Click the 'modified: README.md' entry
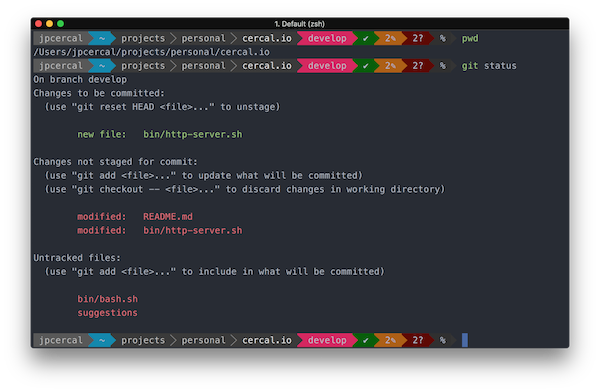Viewport: 600px width, 392px height. click(x=135, y=217)
